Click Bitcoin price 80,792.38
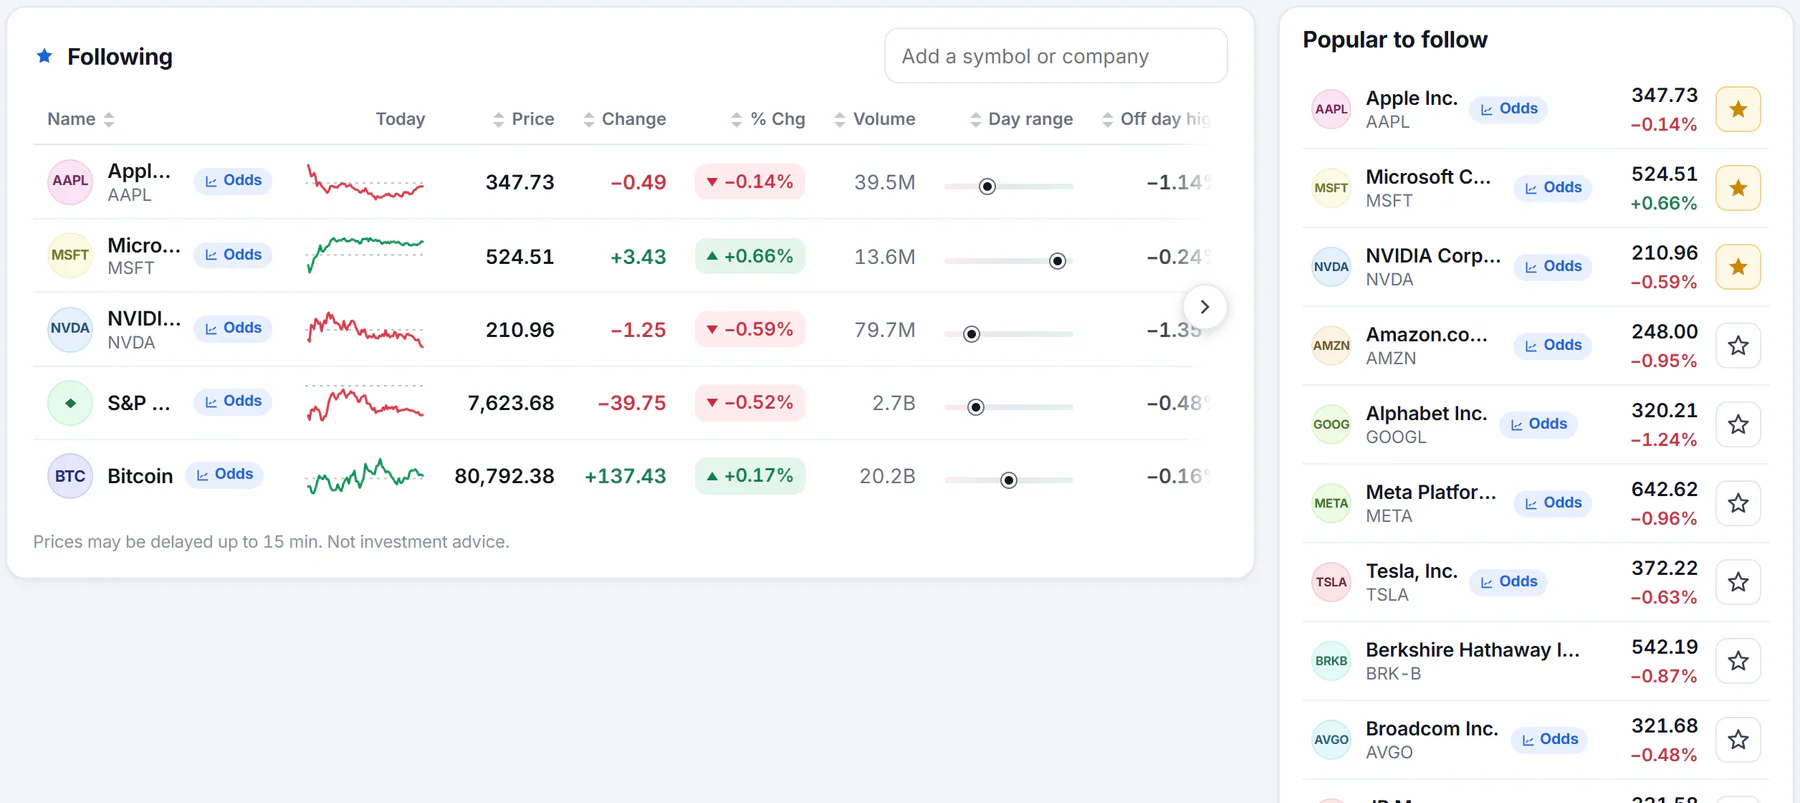Viewport: 1800px width, 803px height. [x=504, y=476]
